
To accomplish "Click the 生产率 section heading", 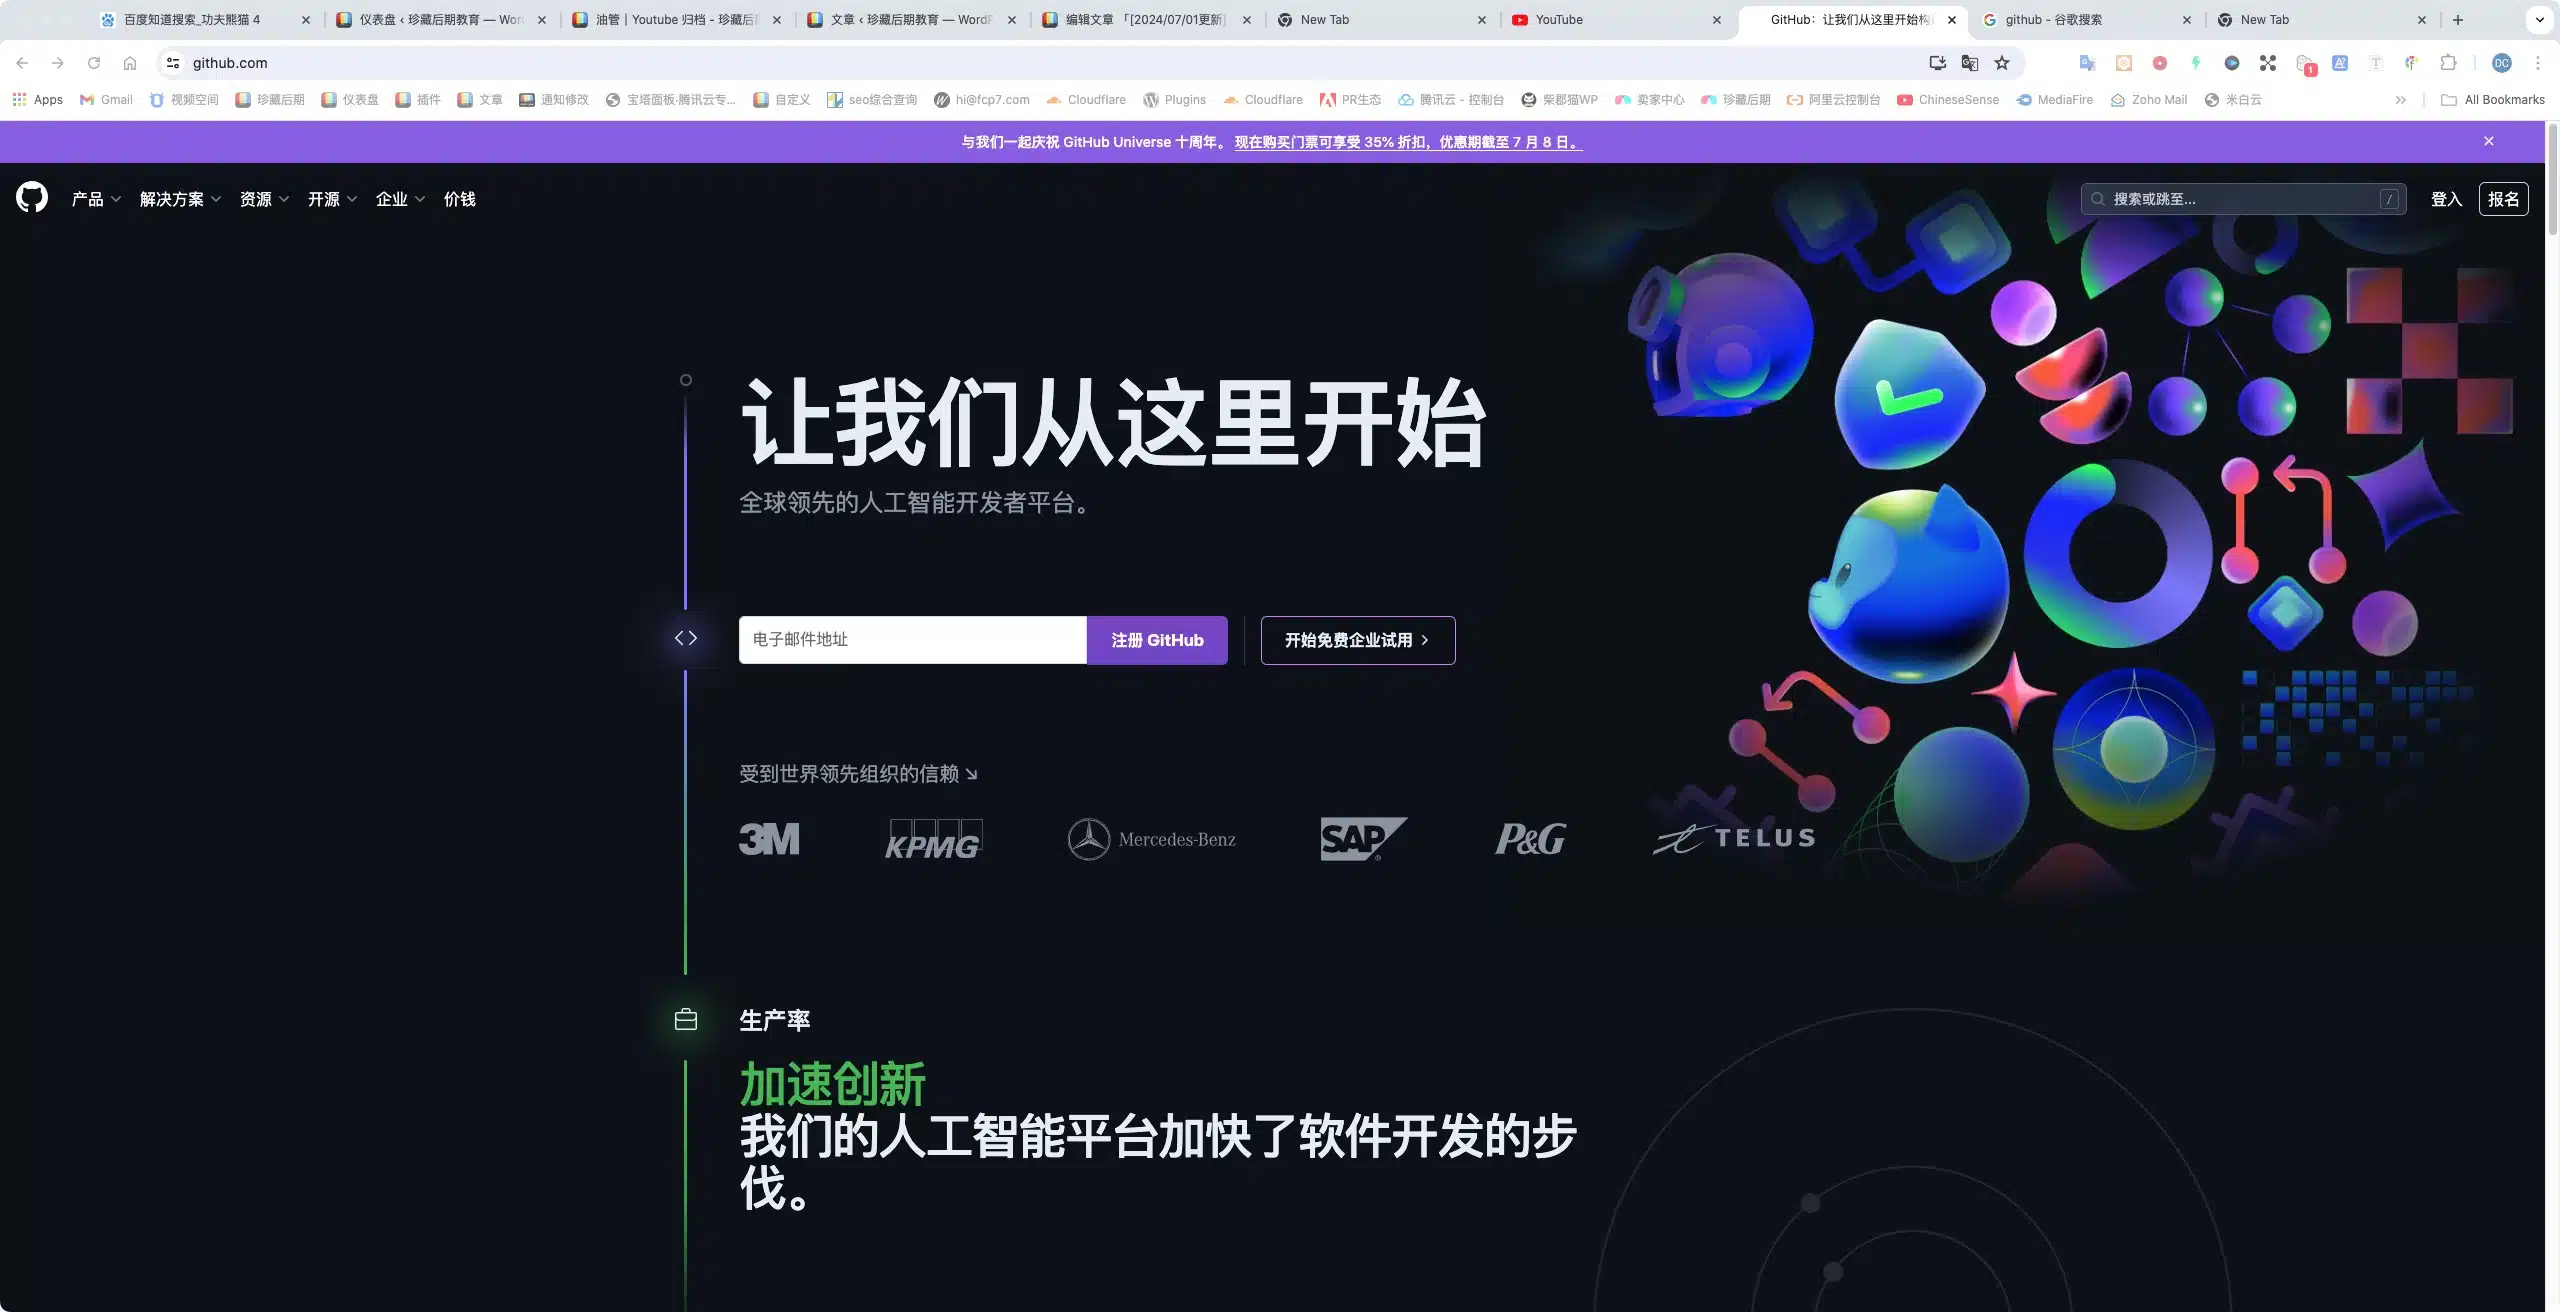I will [x=775, y=1020].
